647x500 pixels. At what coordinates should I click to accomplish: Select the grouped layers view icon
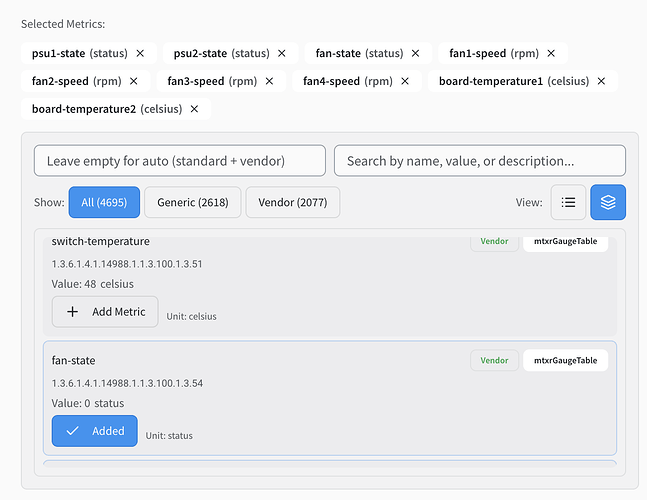click(608, 202)
